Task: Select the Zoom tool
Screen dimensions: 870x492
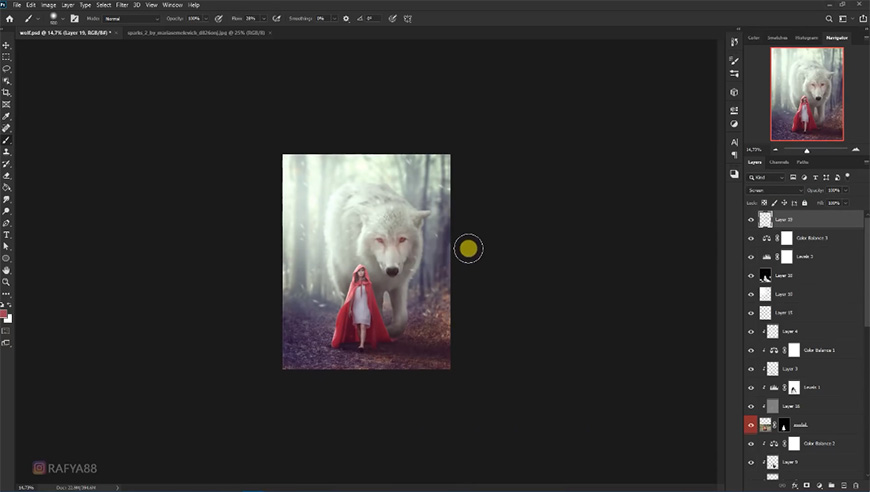Action: point(6,282)
